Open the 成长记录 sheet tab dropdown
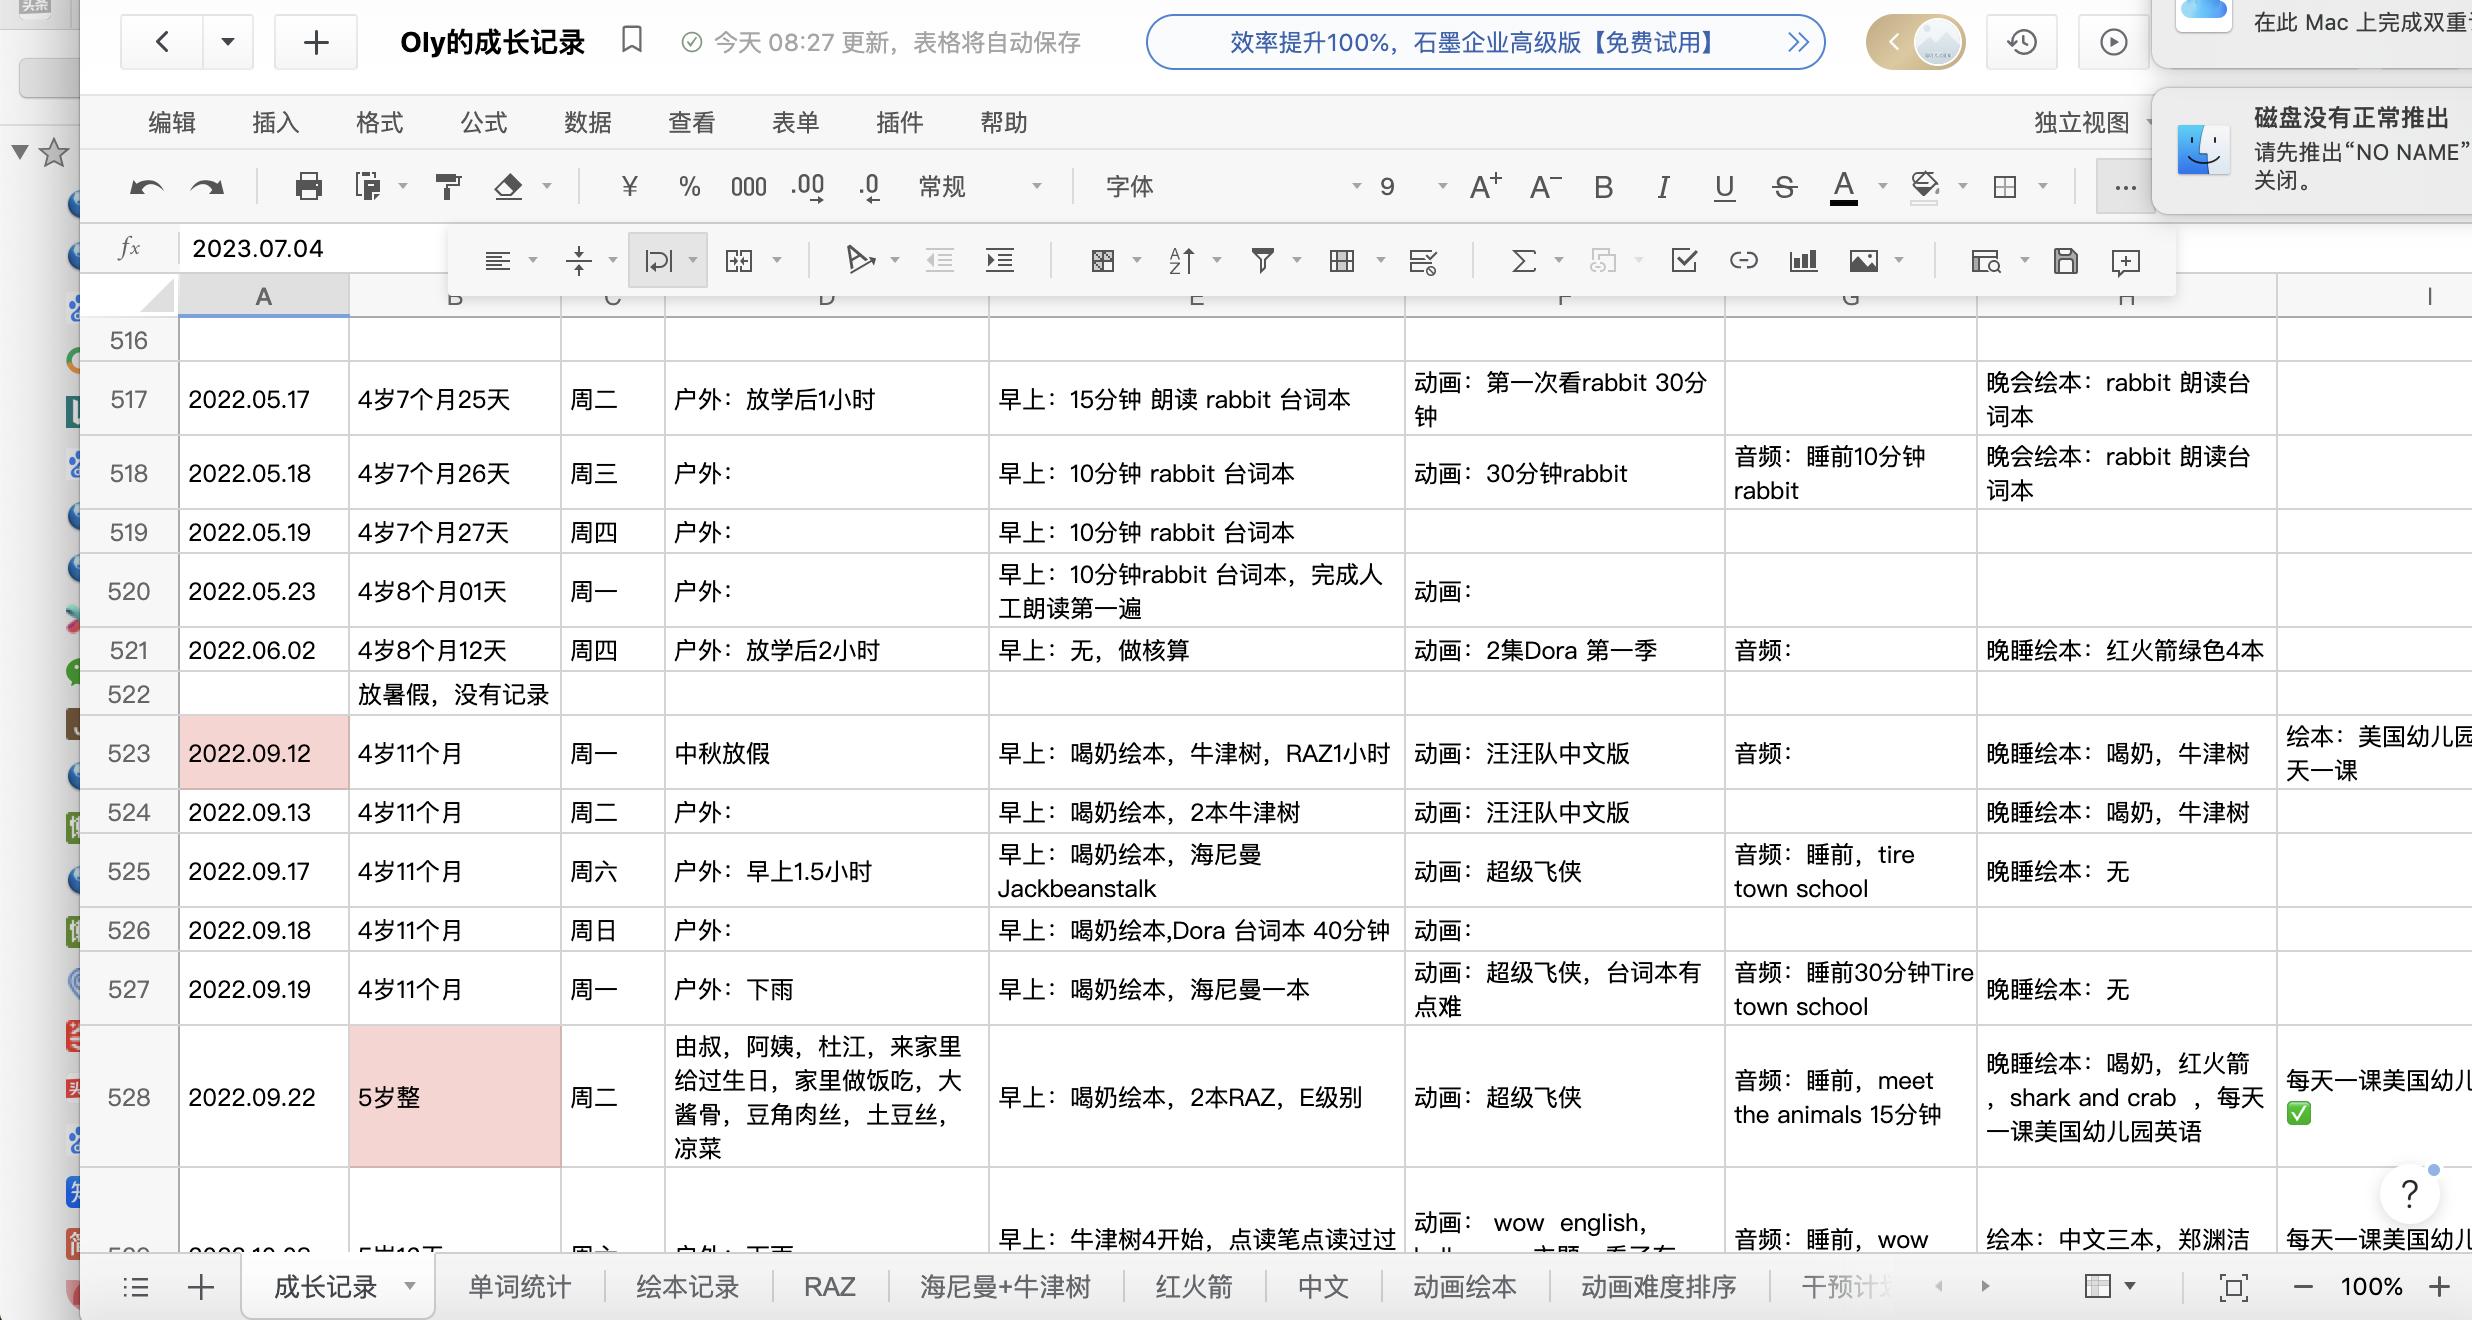The image size is (2472, 1320). (408, 1287)
